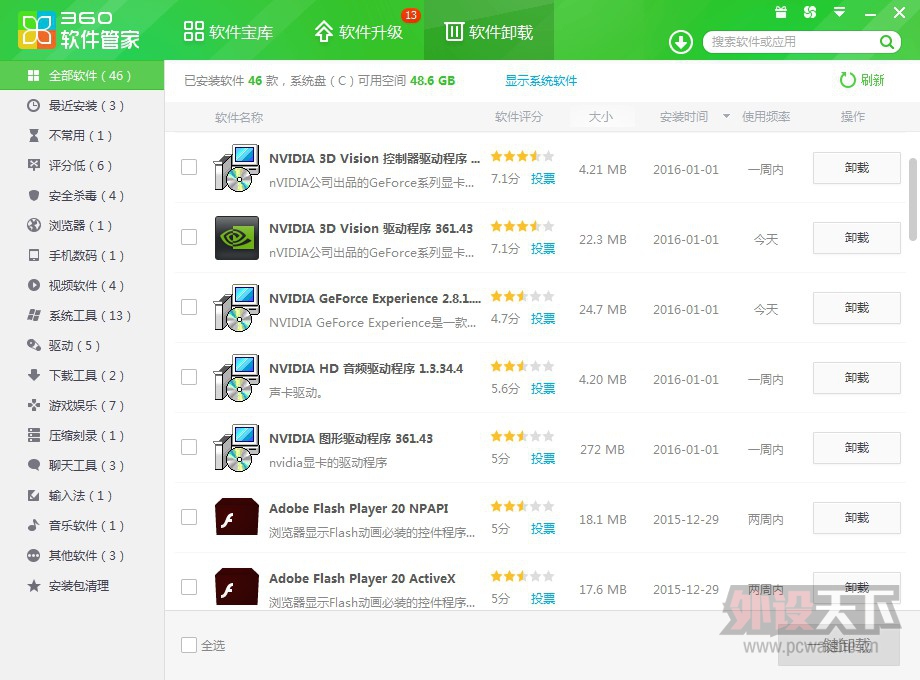Click the 安装时间 sort arrow
This screenshot has height=680, width=920.
tap(726, 116)
